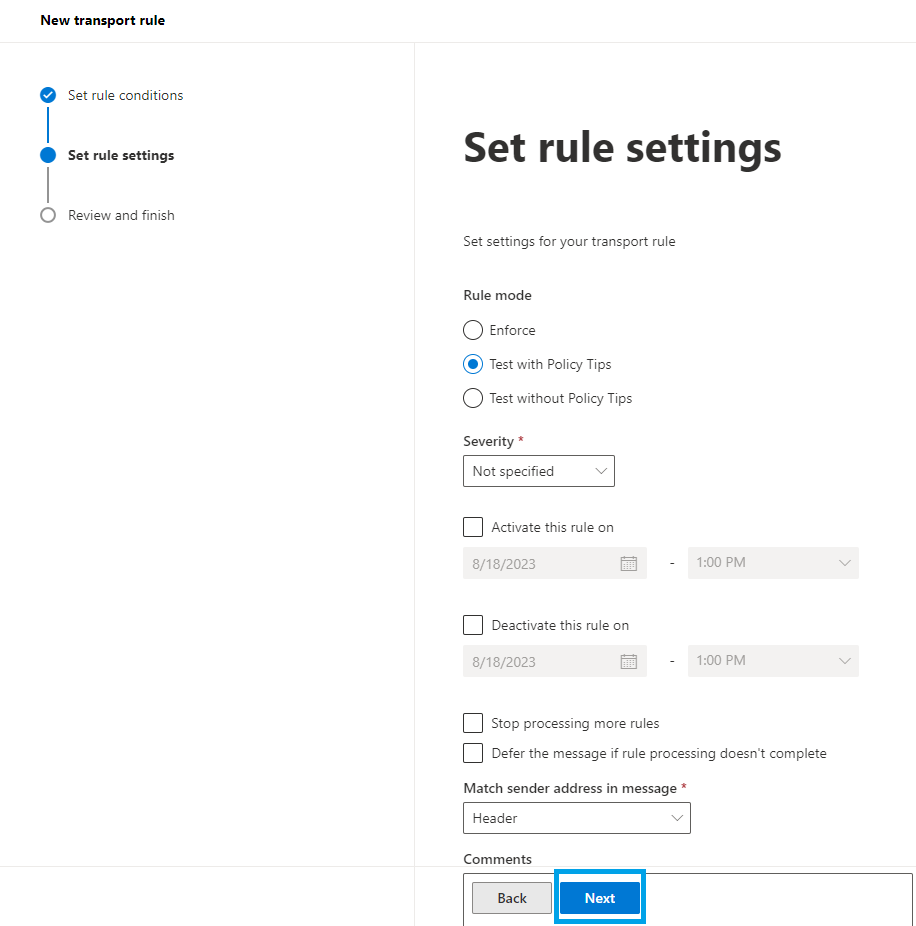Open the Severity dropdown
This screenshot has height=926, width=916.
click(x=539, y=471)
